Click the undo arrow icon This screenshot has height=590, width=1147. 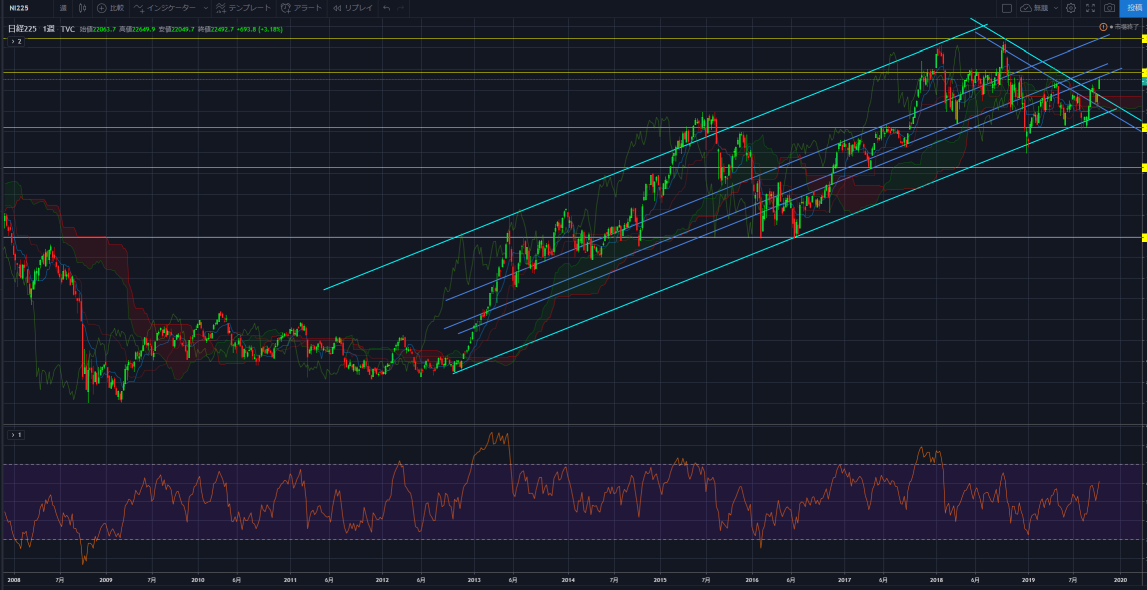click(386, 8)
